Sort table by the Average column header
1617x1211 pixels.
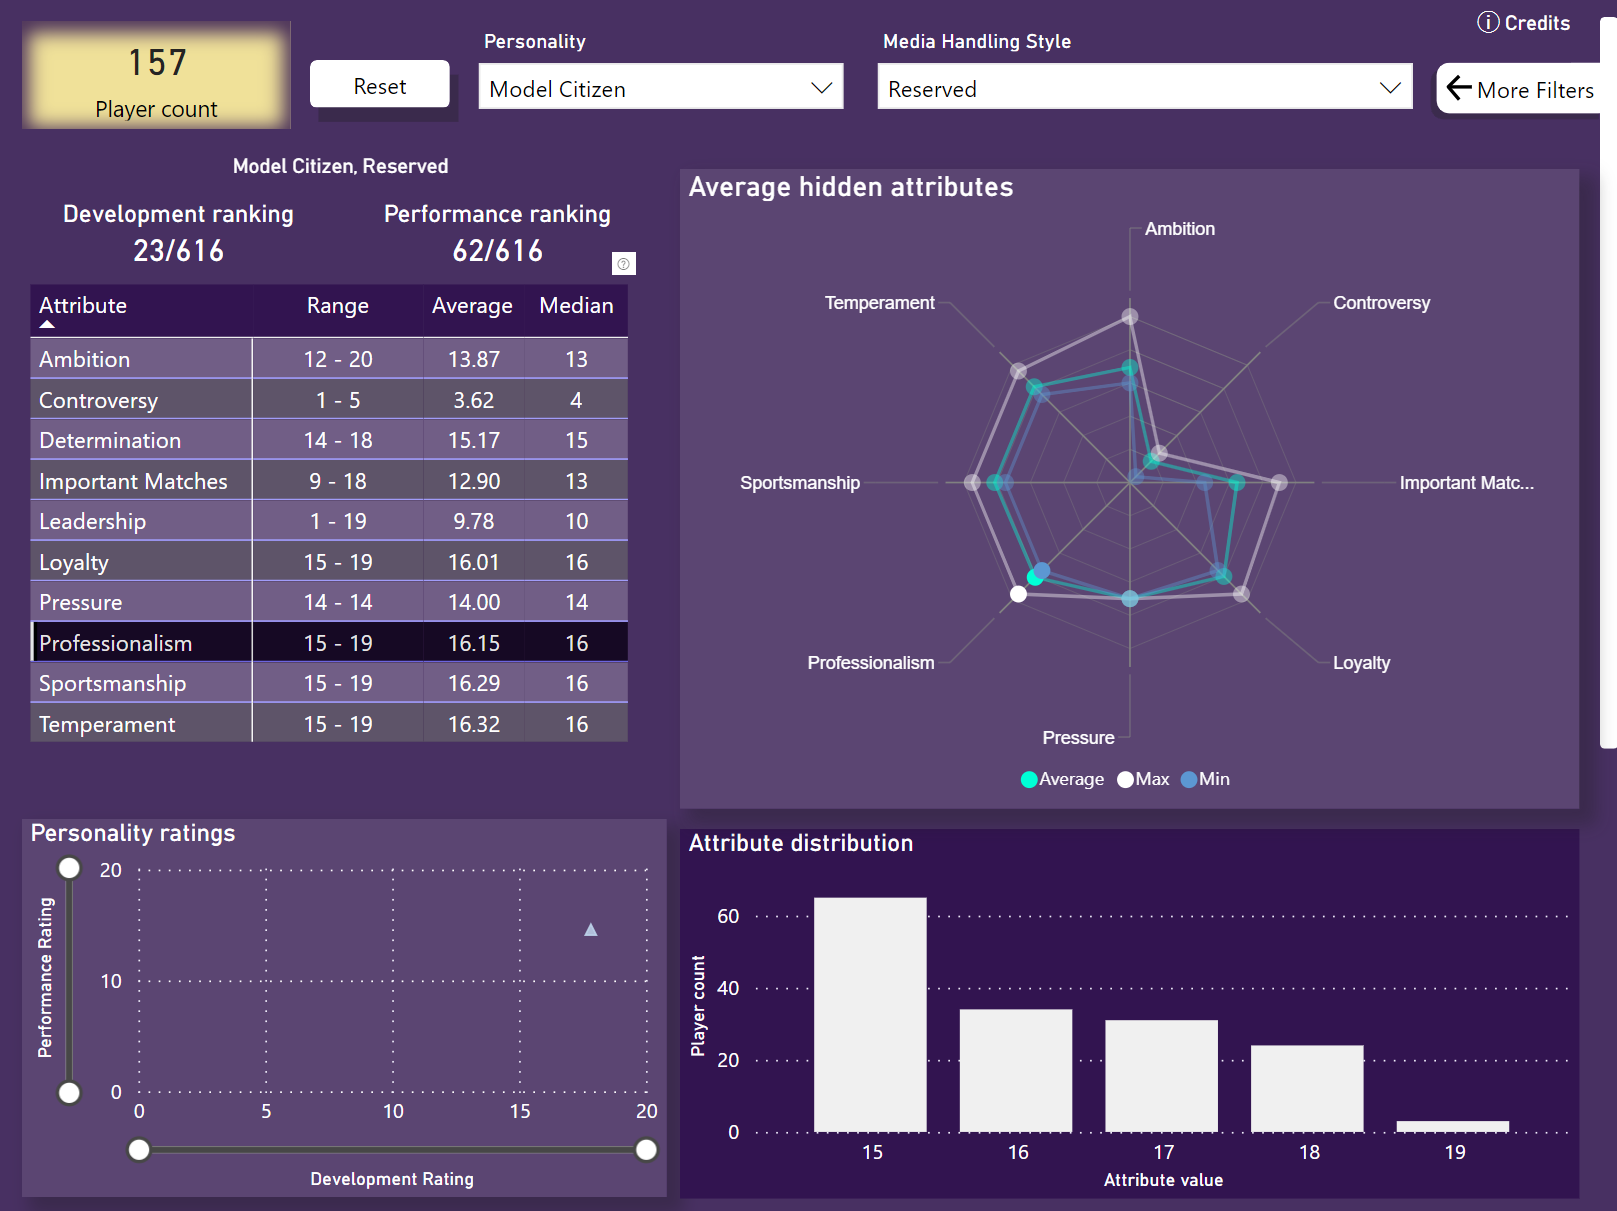coord(472,306)
